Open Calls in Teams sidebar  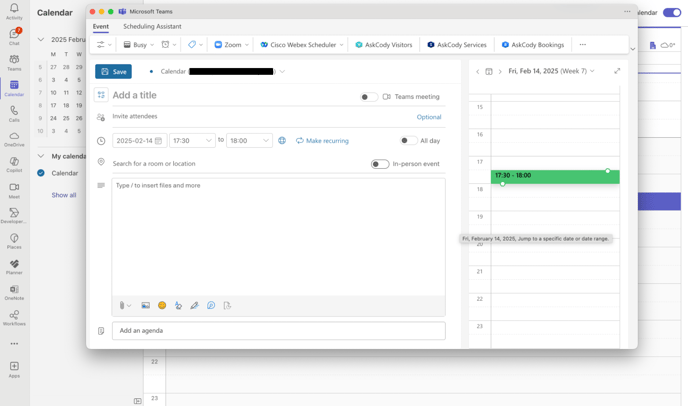14,114
